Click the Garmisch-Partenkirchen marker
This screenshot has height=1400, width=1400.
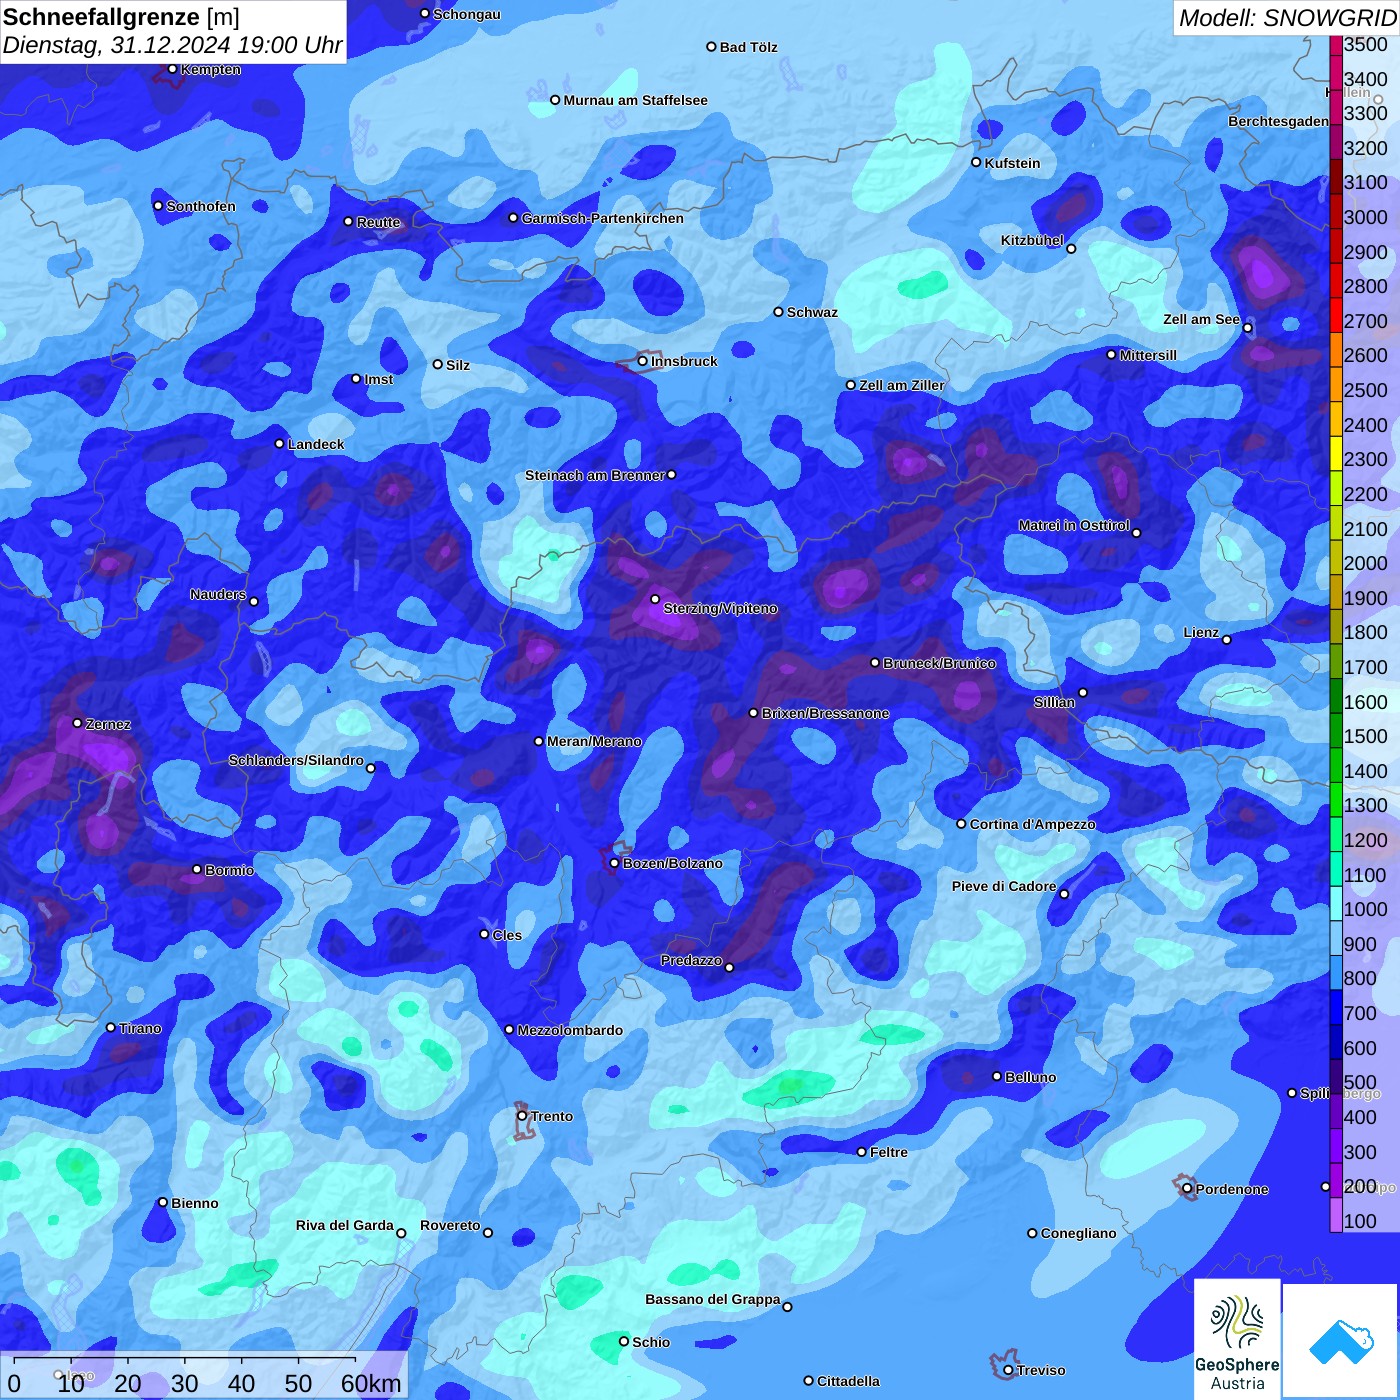[513, 218]
